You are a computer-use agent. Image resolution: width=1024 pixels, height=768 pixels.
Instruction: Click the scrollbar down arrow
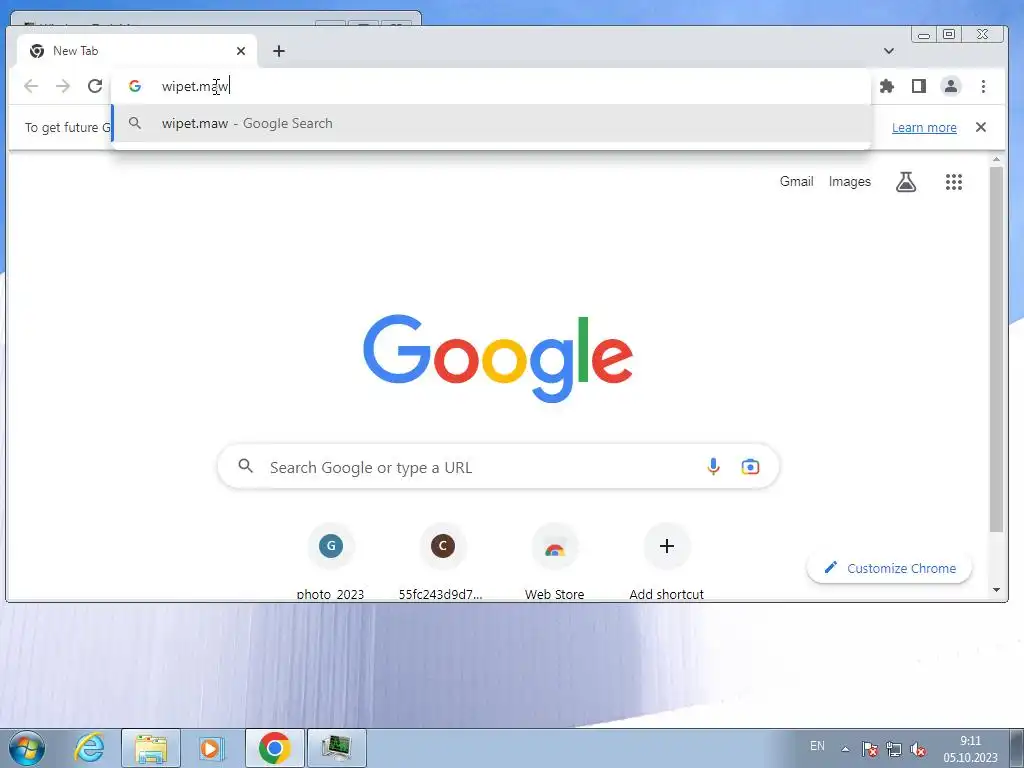pos(996,590)
